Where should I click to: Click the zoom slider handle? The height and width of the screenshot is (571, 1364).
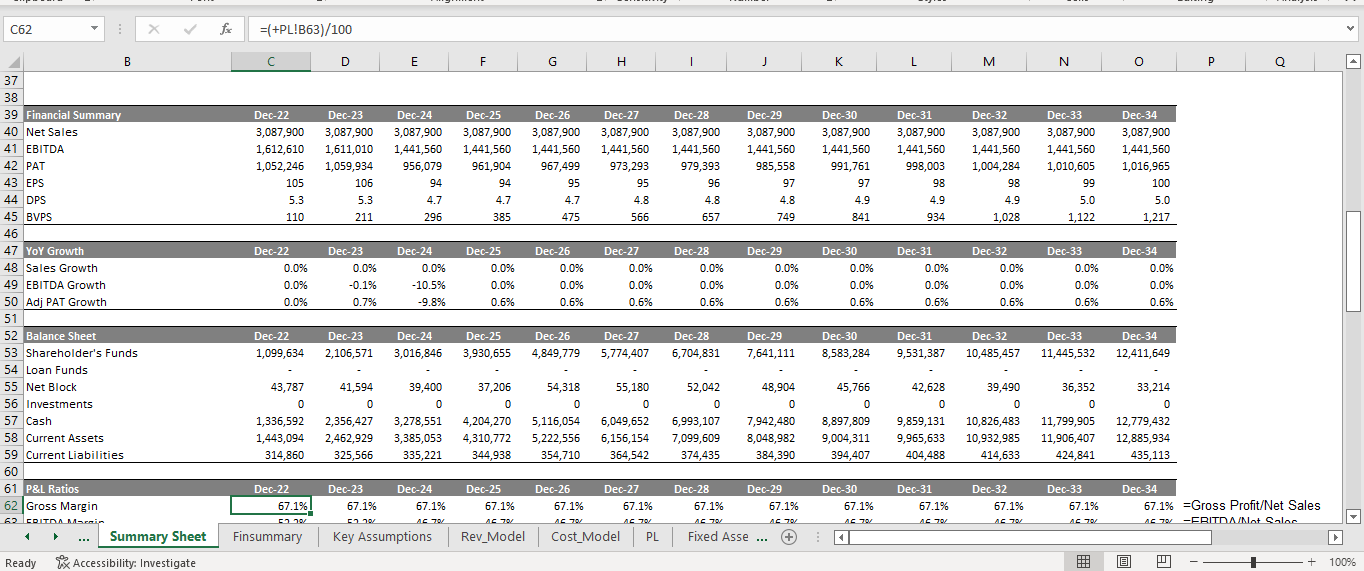click(1253, 562)
